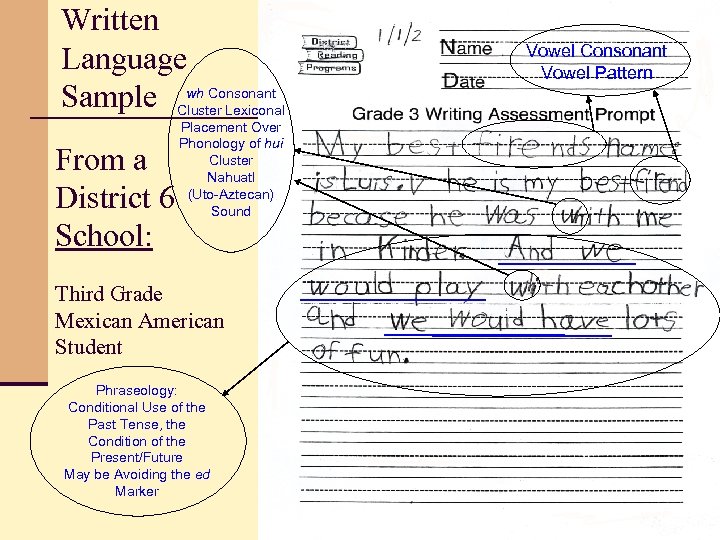
Task: Select the 'wh Consonant Cluster' callout oval
Action: click(231, 151)
